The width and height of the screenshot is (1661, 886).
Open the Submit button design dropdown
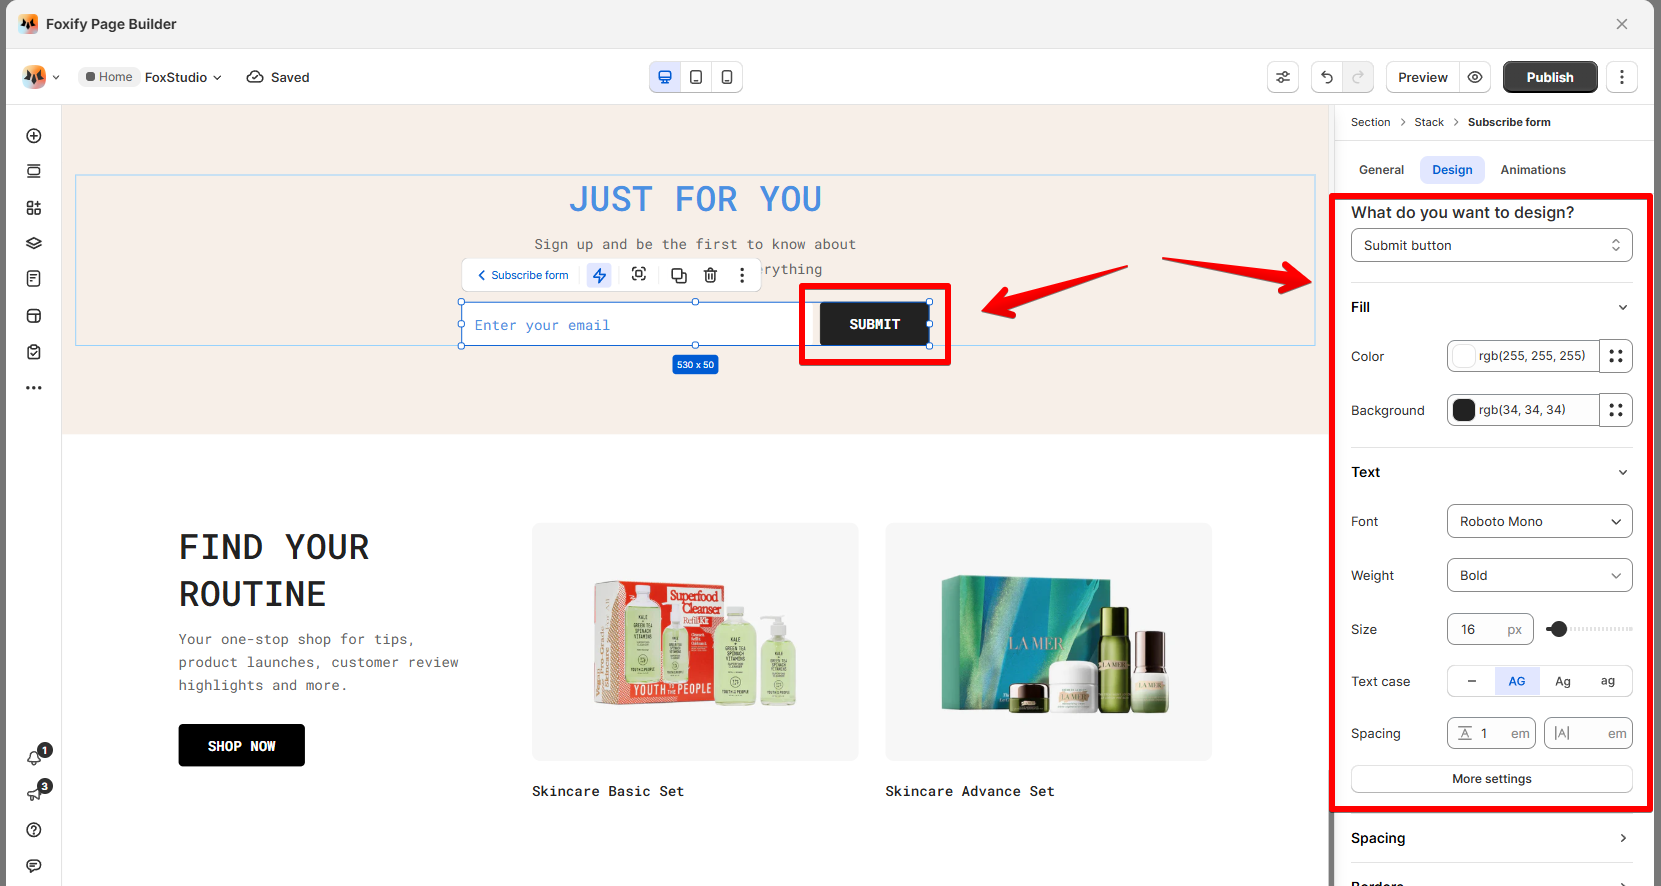[x=1491, y=245]
